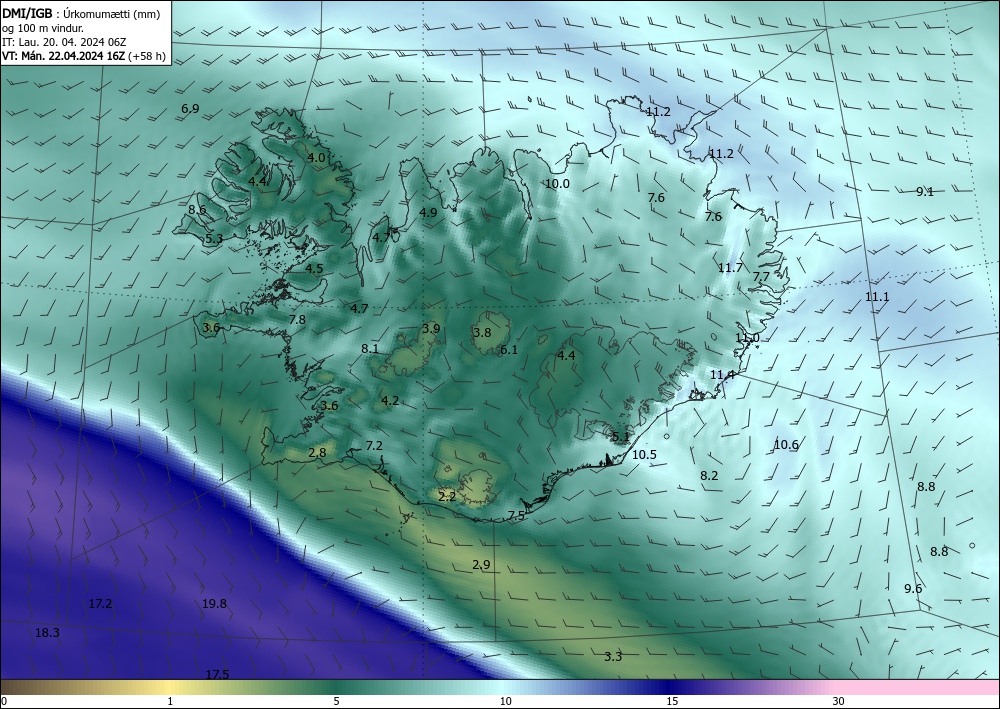Click the color scale label "0"
Viewport: 1000px width, 709px height.
pos(4,701)
